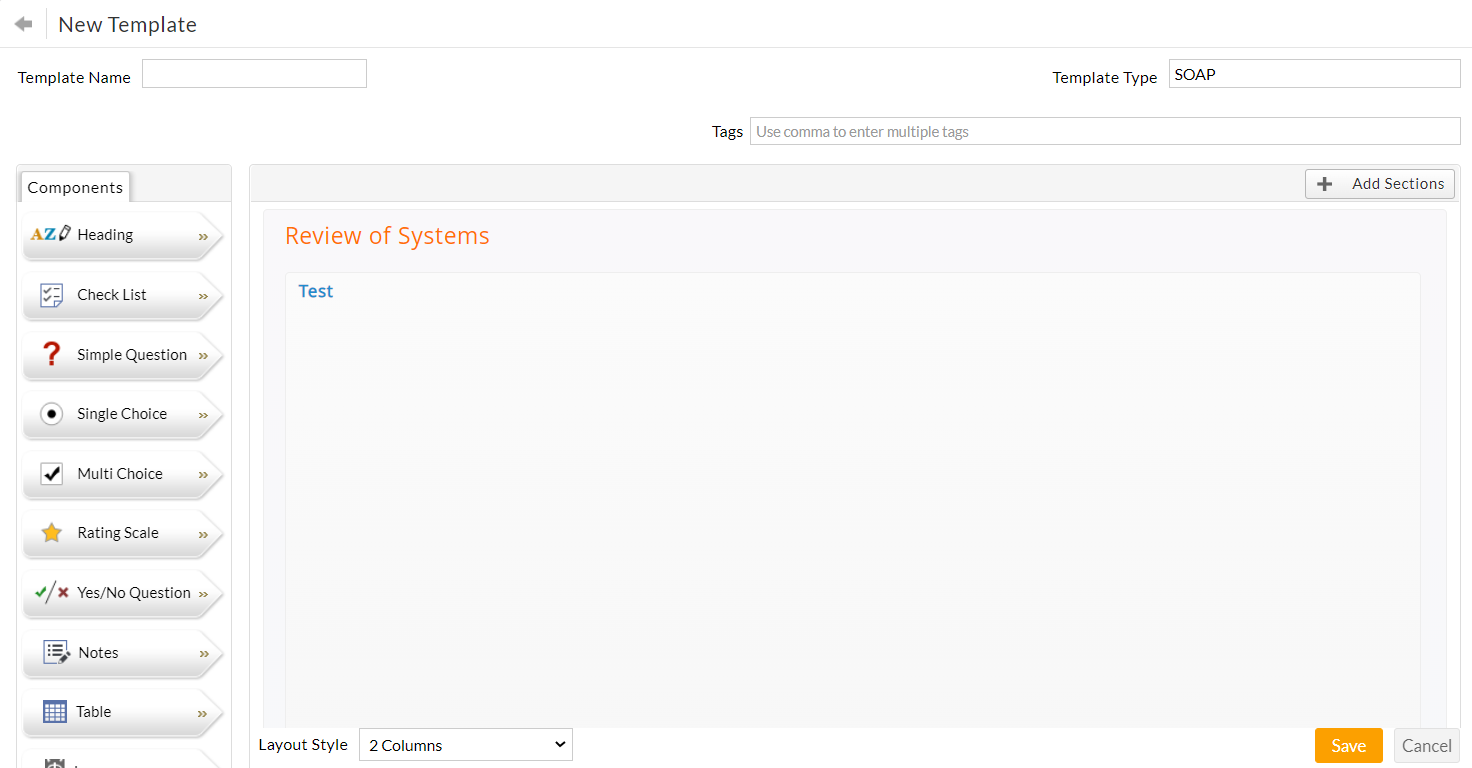
Task: Click the back arrow icon
Action: click(23, 24)
